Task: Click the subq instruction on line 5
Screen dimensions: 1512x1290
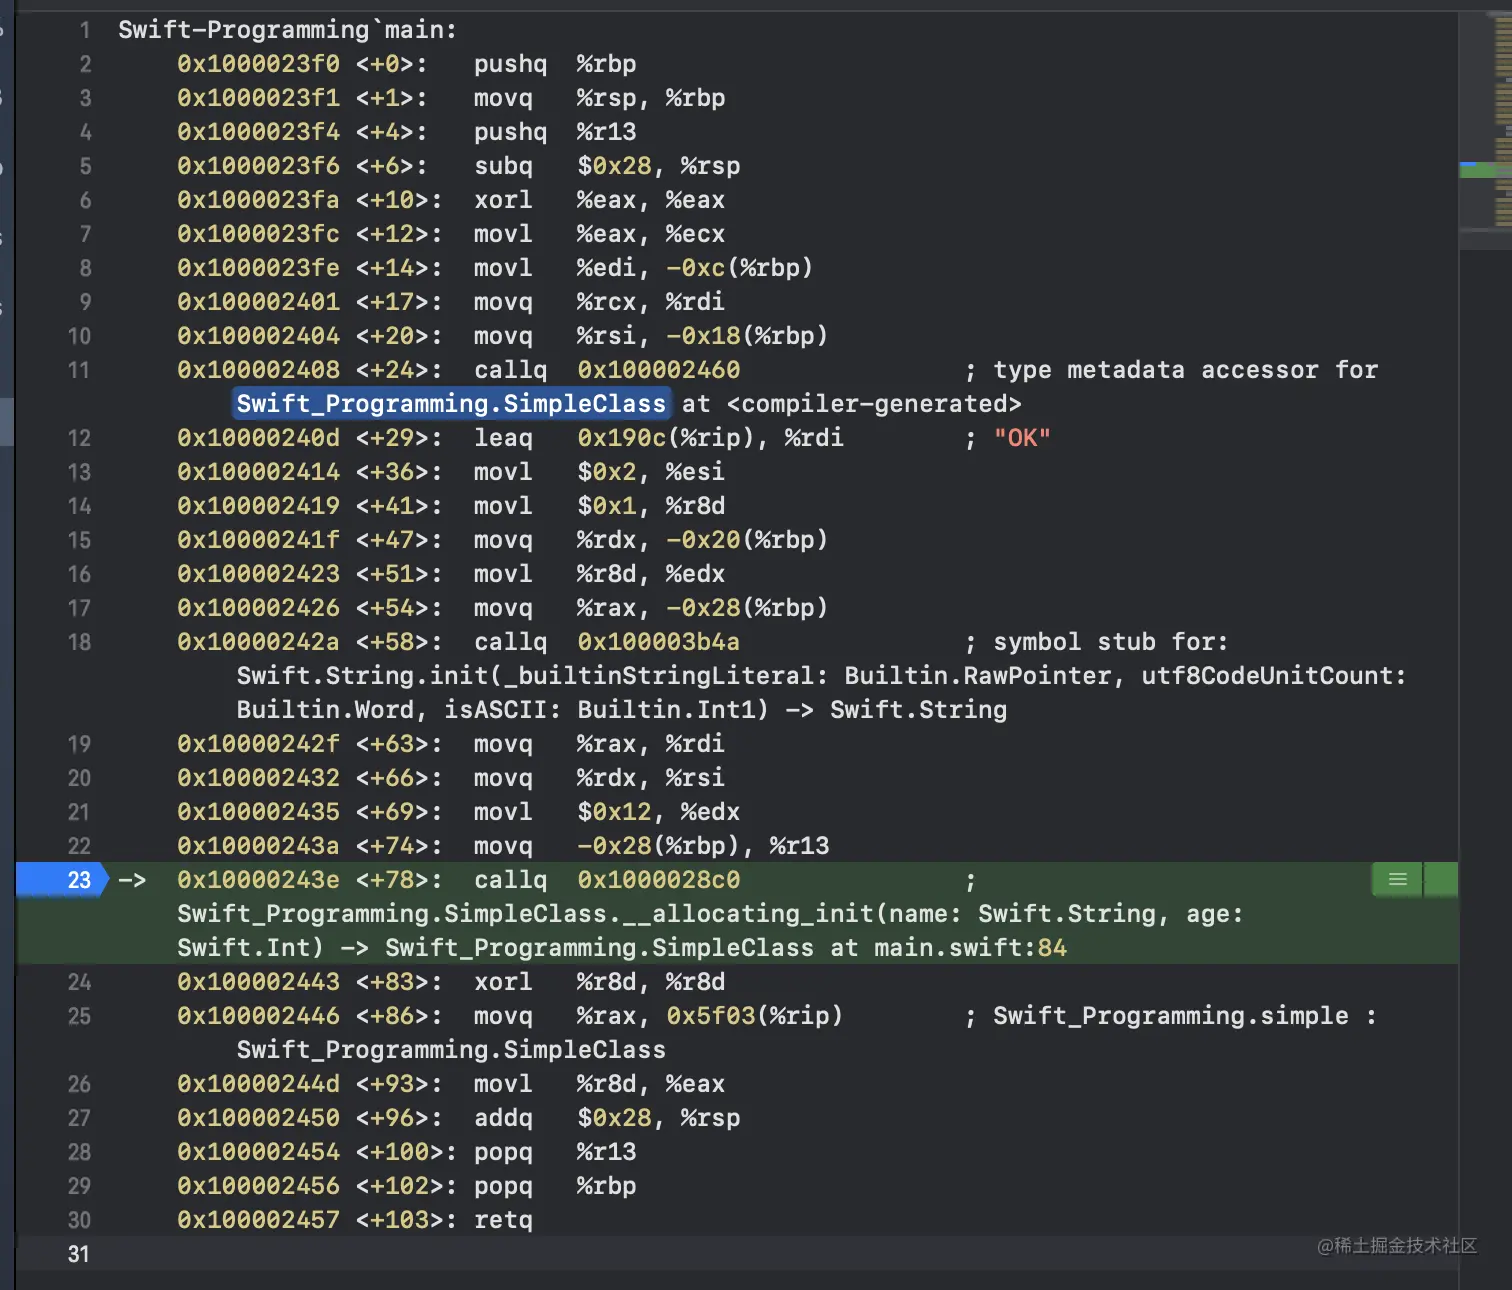Action: pos(503,166)
